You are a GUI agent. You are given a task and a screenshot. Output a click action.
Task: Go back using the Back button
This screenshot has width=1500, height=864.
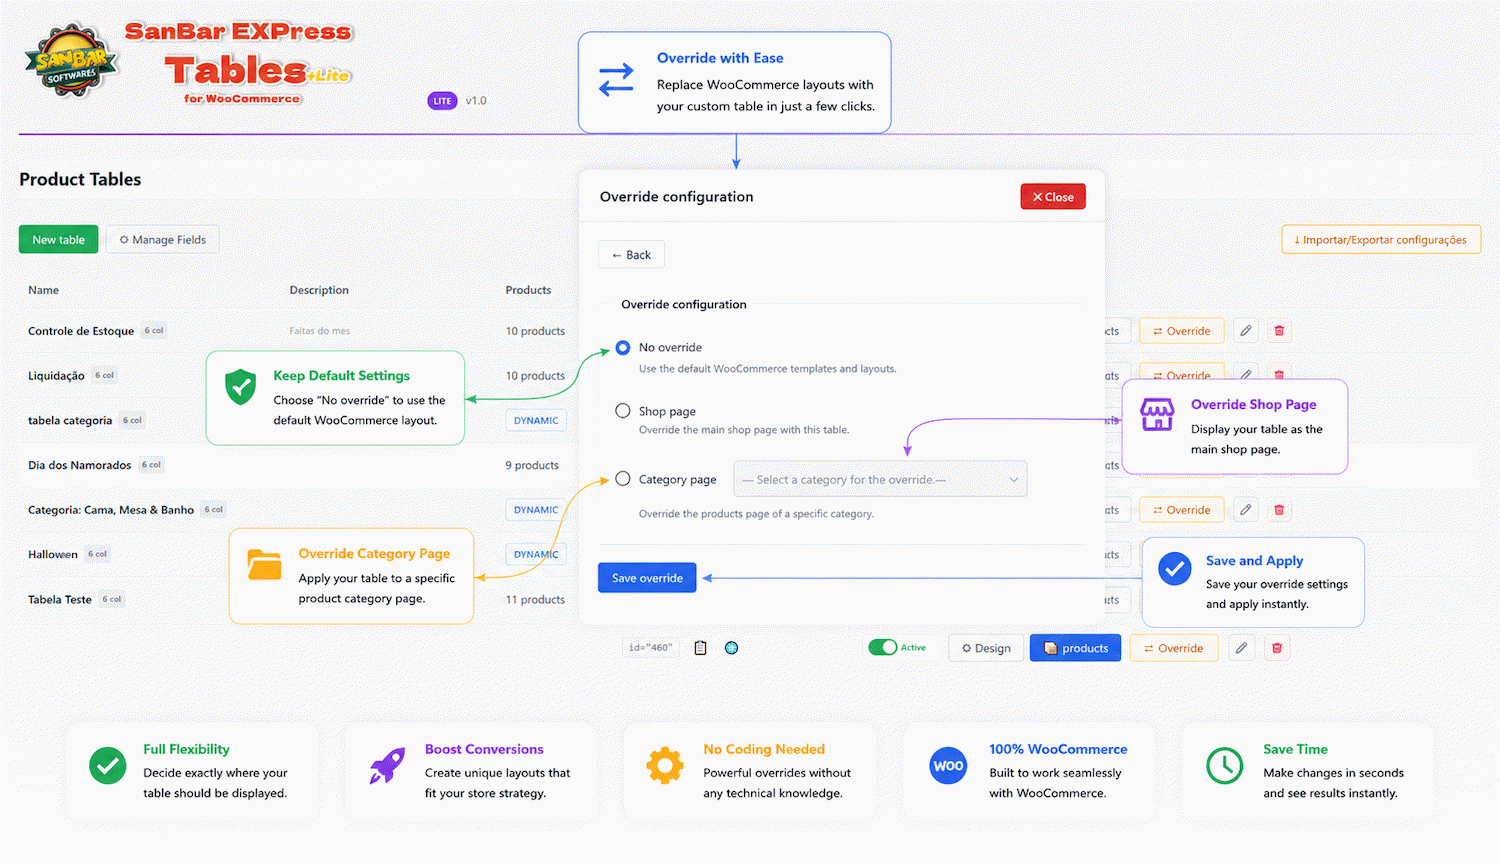pos(631,255)
